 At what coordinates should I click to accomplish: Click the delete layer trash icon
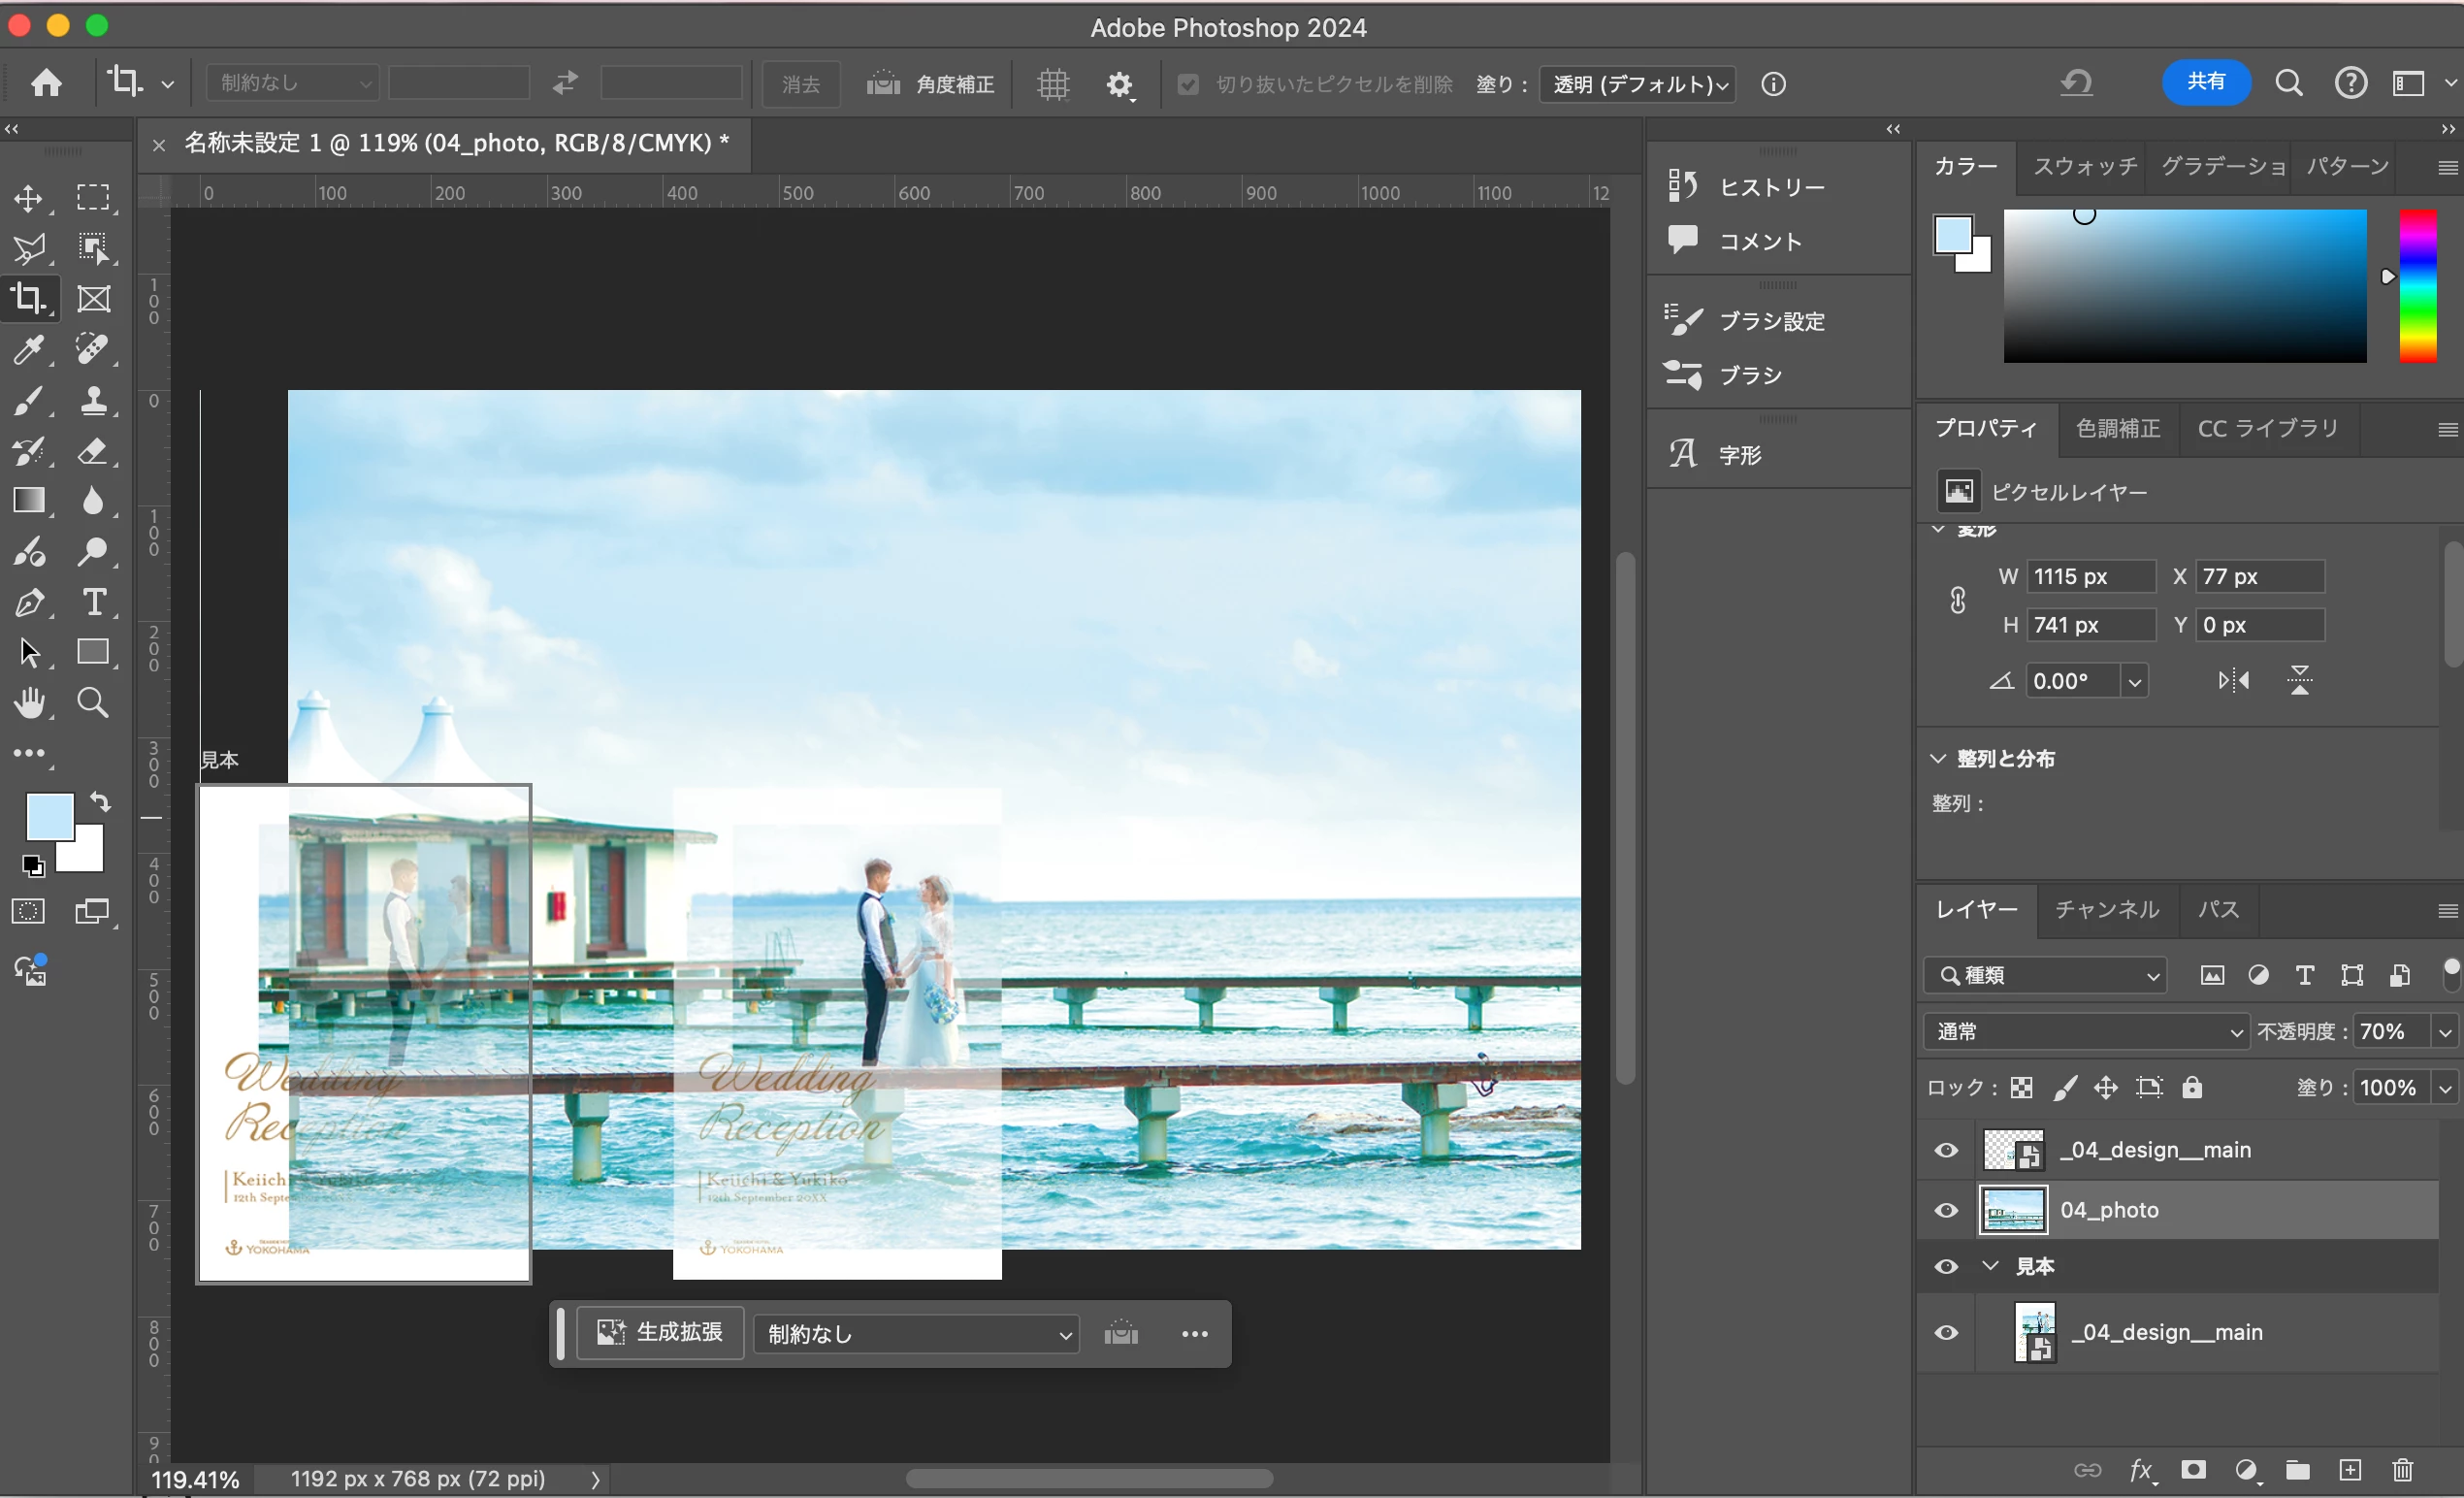tap(2402, 1470)
